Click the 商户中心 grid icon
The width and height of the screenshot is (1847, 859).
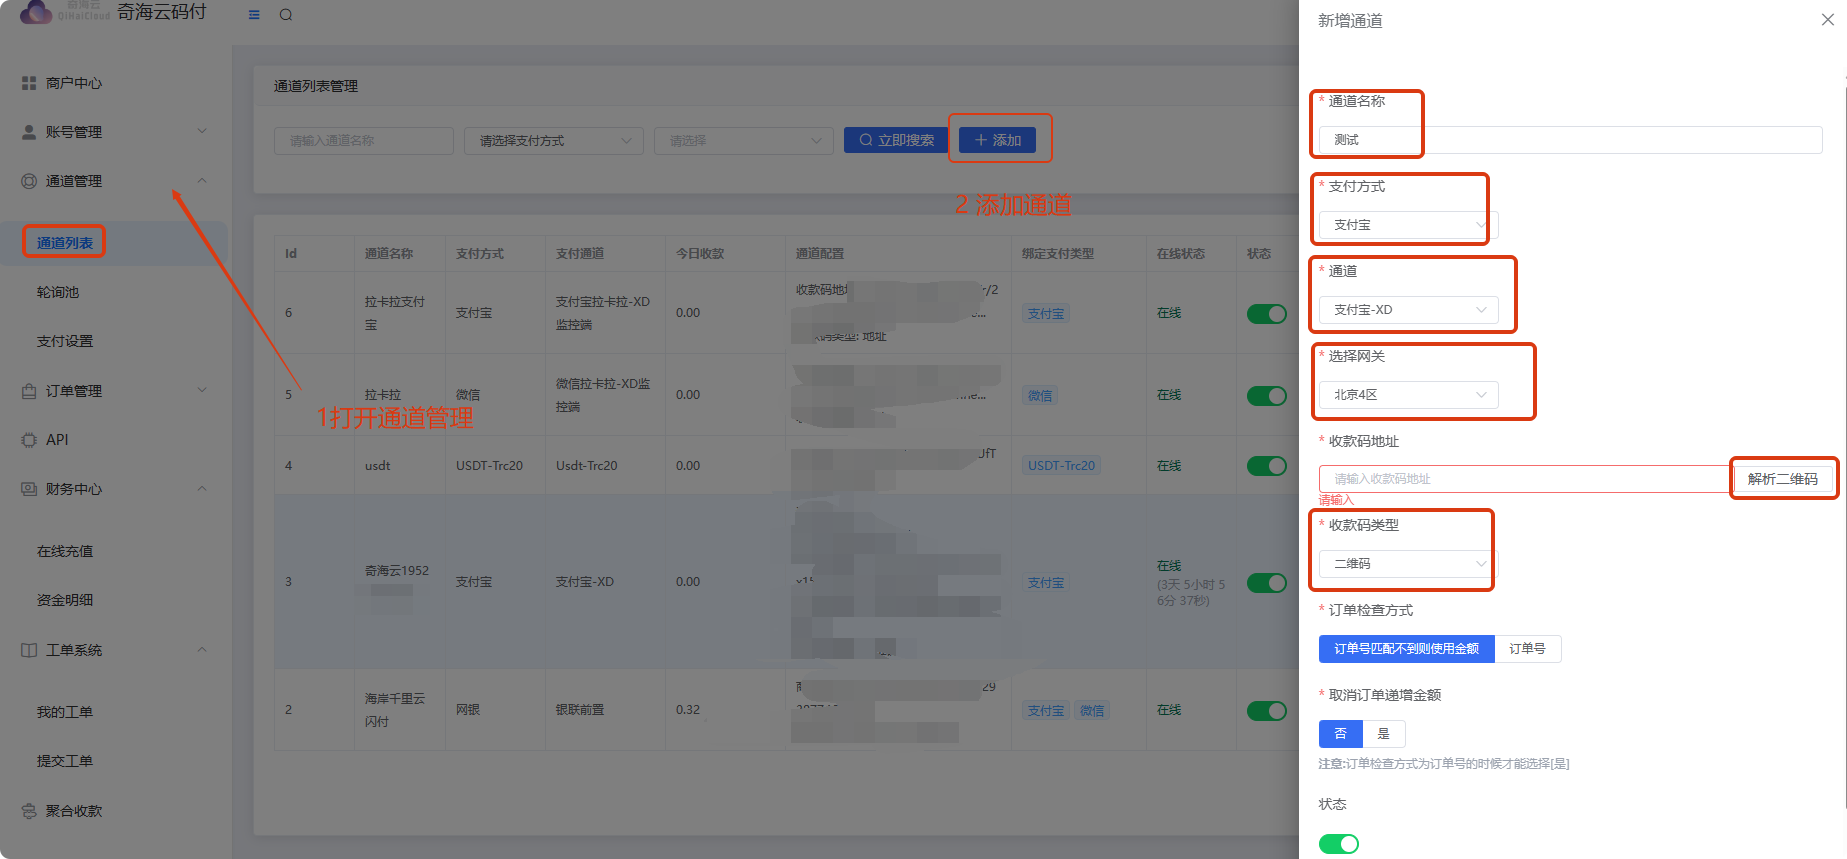(x=29, y=83)
